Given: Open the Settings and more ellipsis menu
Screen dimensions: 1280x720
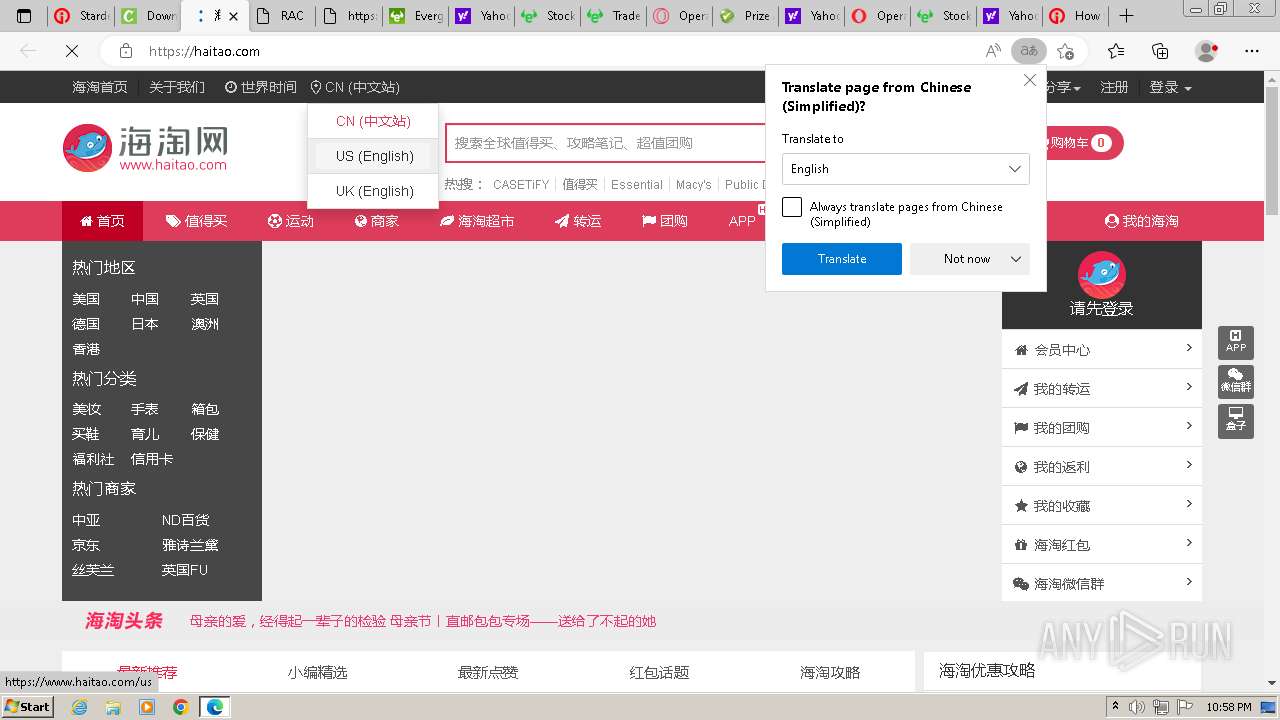Looking at the screenshot, I should [1252, 51].
